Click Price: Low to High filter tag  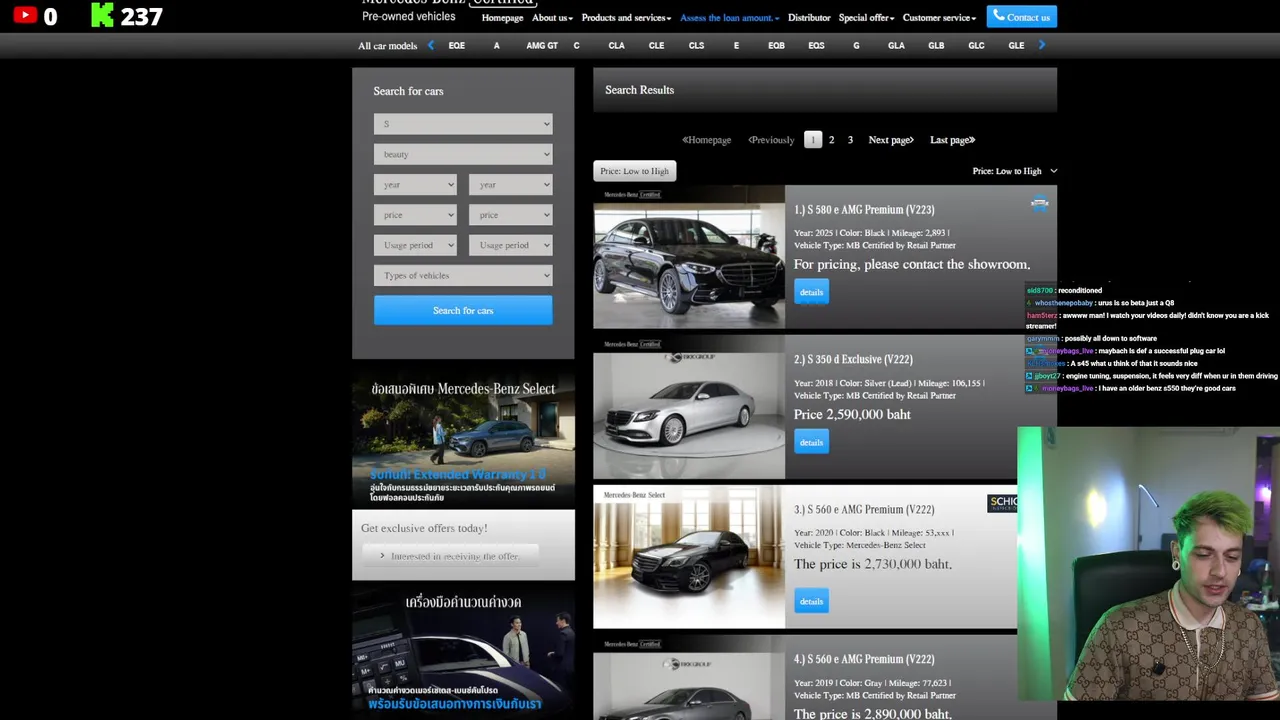coord(634,171)
